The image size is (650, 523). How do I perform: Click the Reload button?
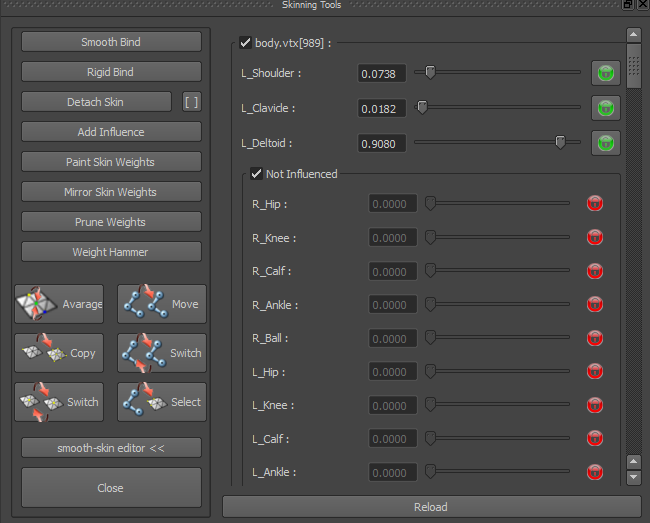tap(432, 506)
